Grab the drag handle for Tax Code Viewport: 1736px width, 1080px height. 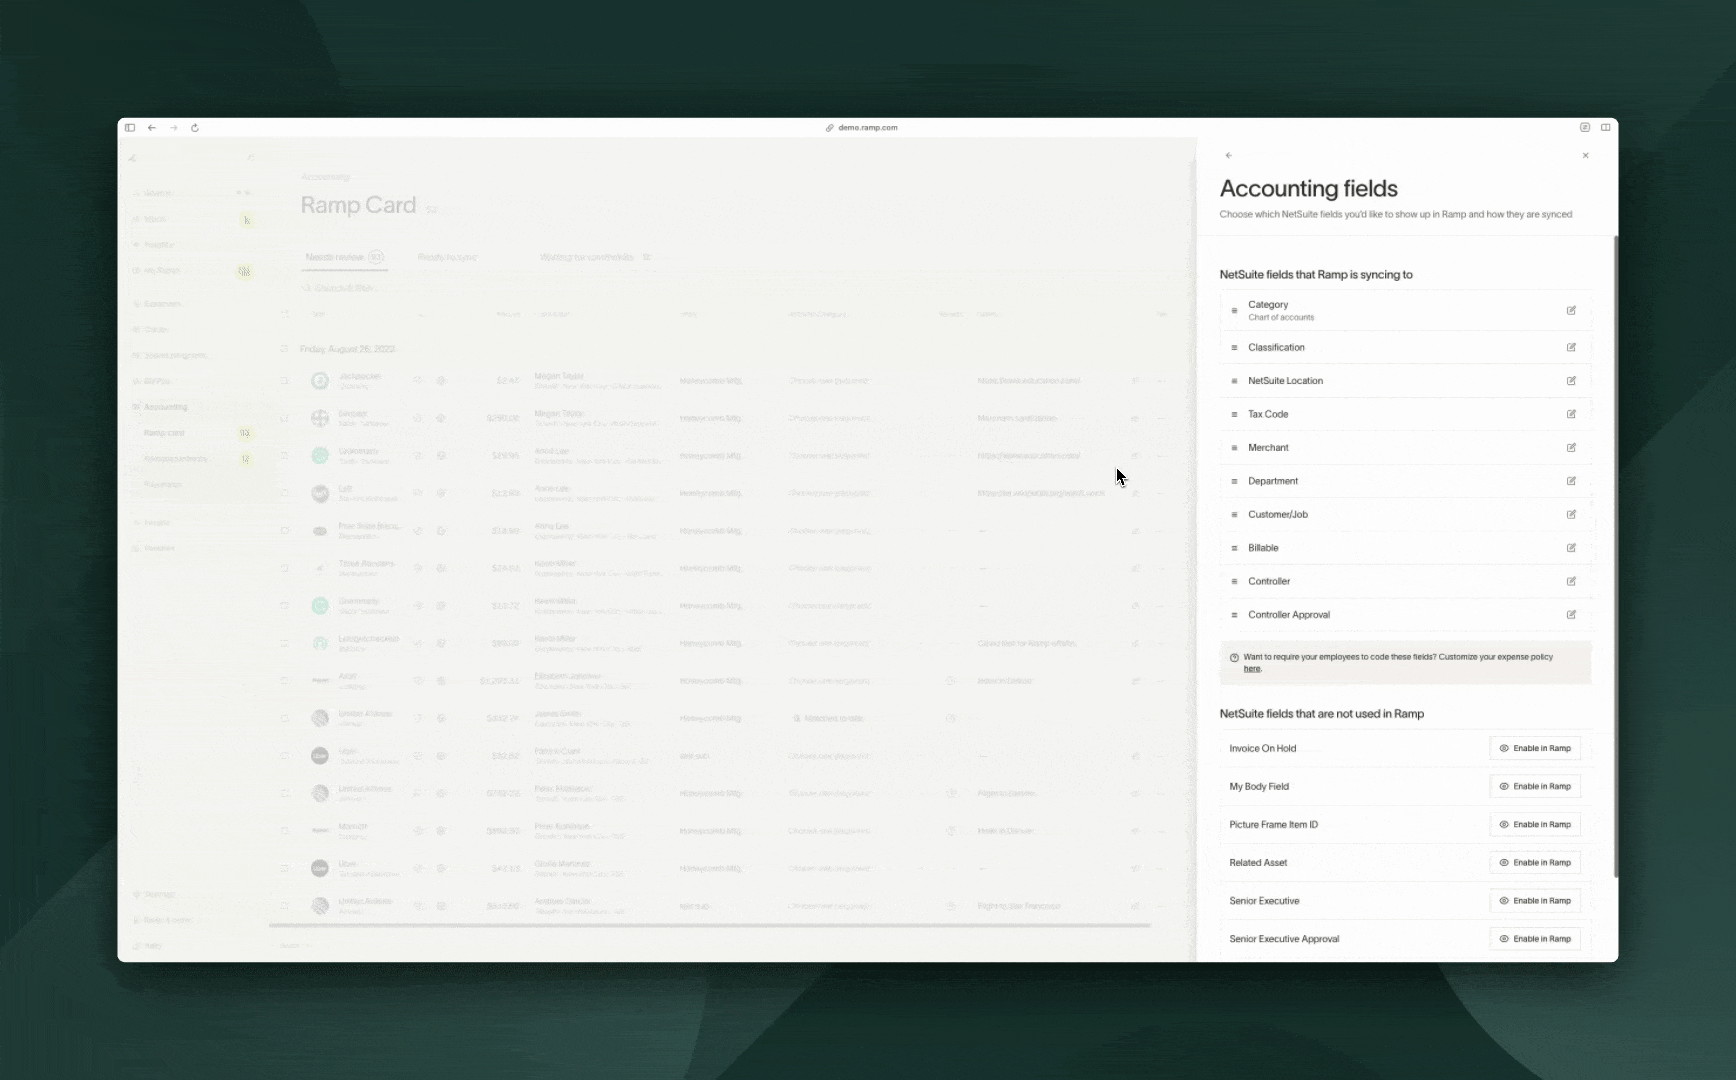1234,414
